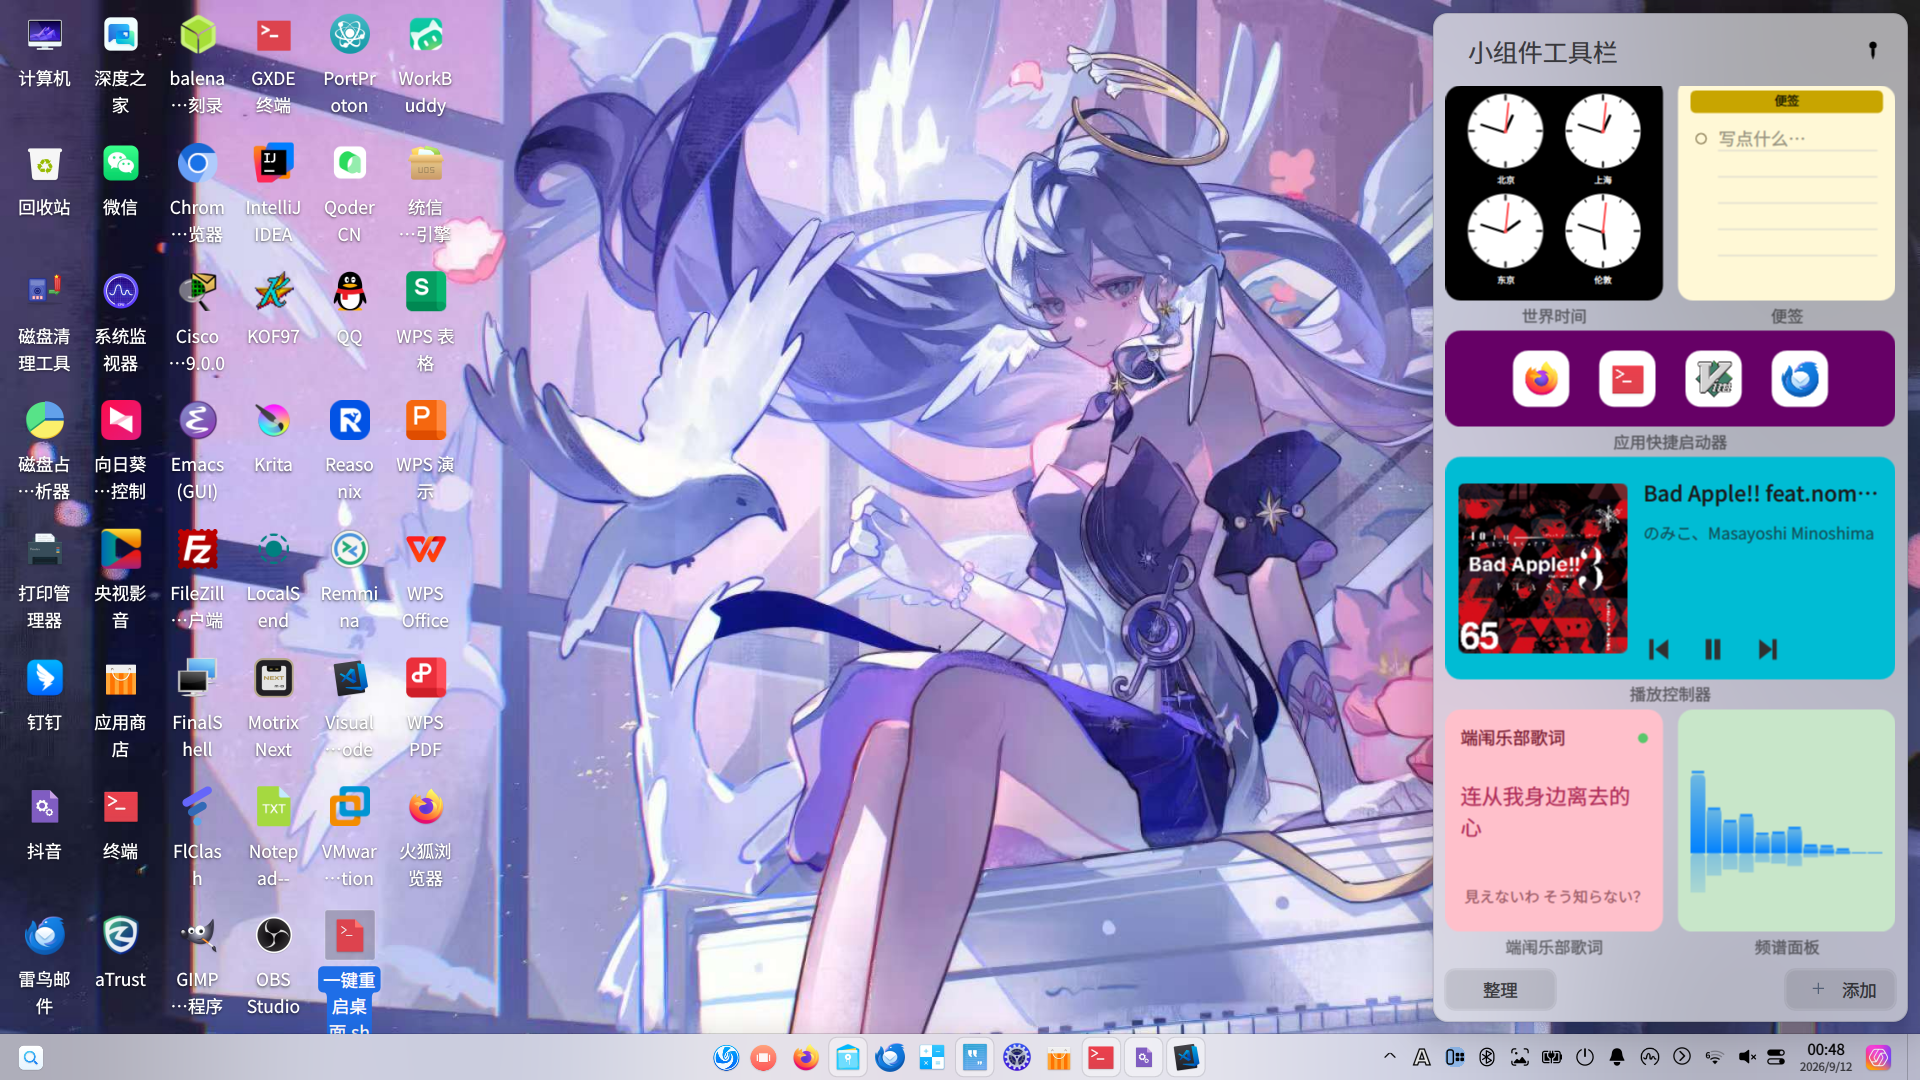The width and height of the screenshot is (1920, 1080).
Task: Open the notification bell in the system tray
Action: (x=1617, y=1057)
